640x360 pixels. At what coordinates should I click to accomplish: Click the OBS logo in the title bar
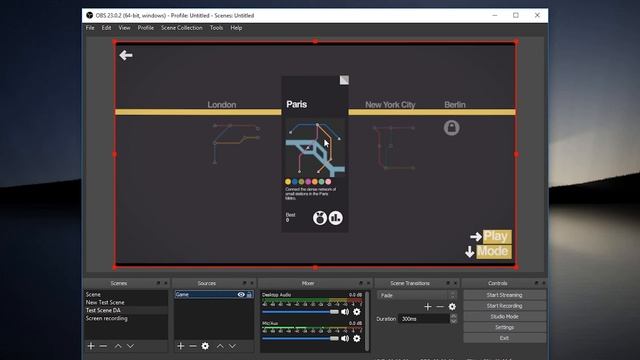click(x=89, y=16)
